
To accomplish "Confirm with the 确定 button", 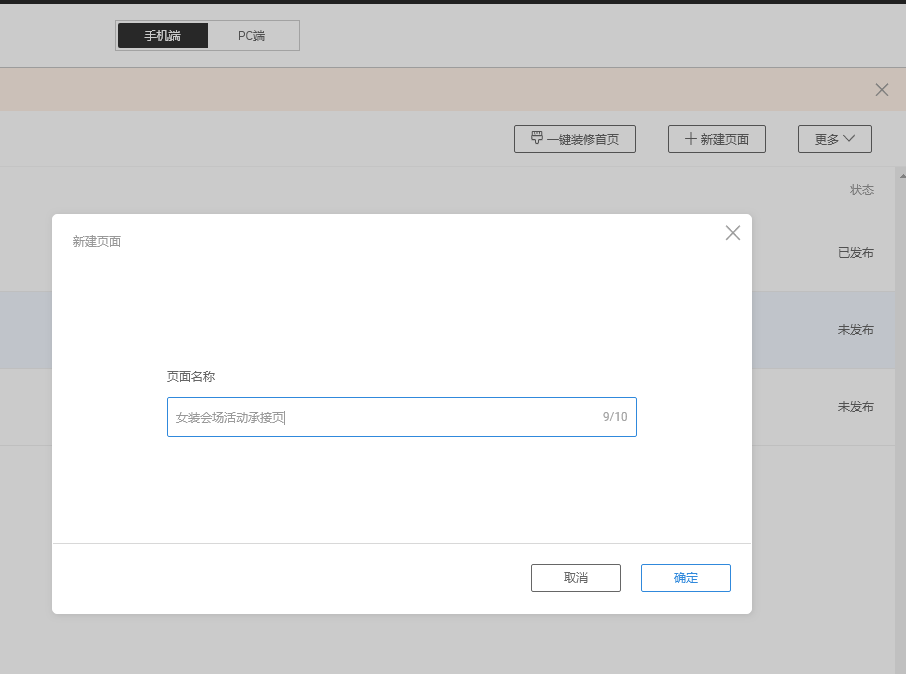I will pyautogui.click(x=685, y=577).
